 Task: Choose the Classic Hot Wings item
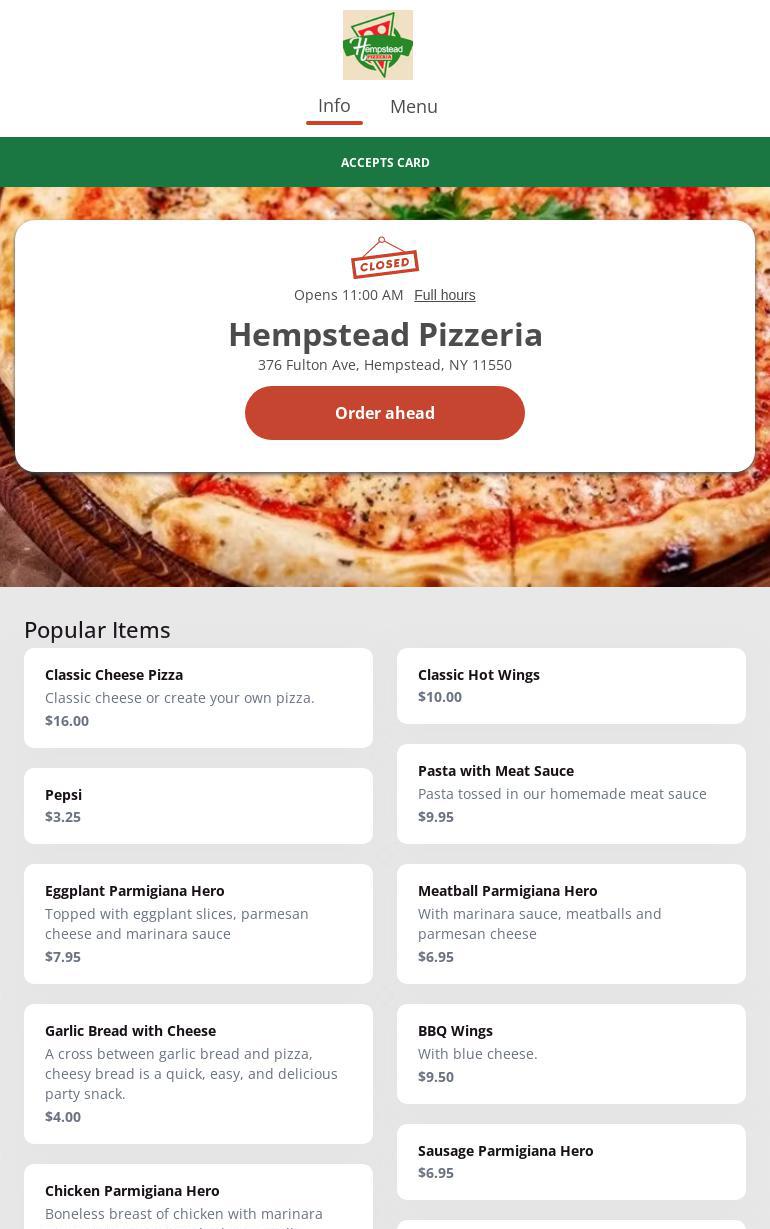[571, 686]
